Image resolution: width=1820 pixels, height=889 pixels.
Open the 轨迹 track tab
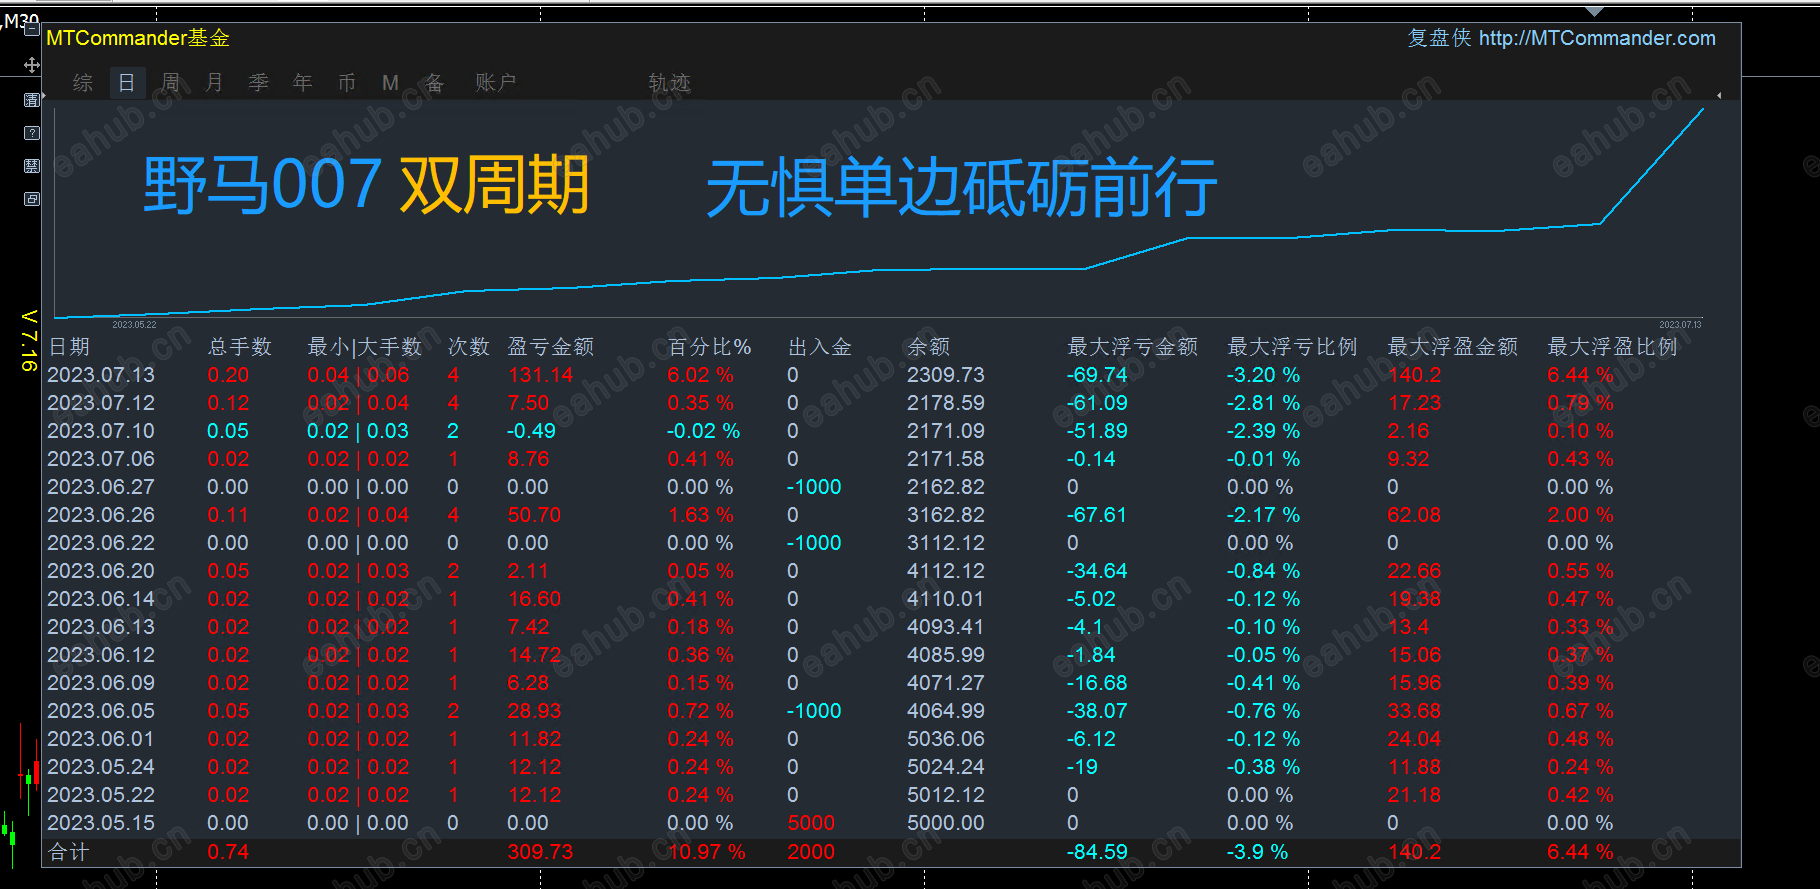pyautogui.click(x=670, y=83)
